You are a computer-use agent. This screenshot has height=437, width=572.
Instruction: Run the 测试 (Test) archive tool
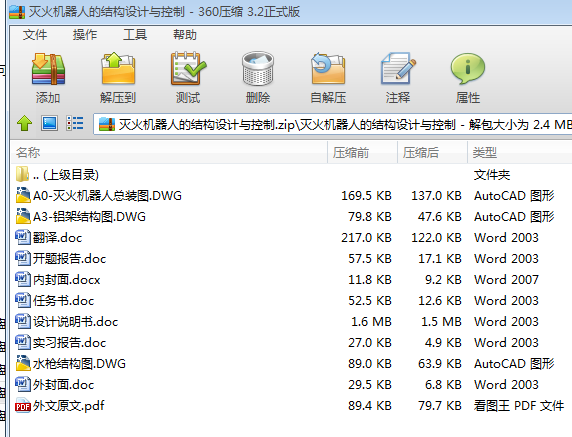pyautogui.click(x=188, y=69)
